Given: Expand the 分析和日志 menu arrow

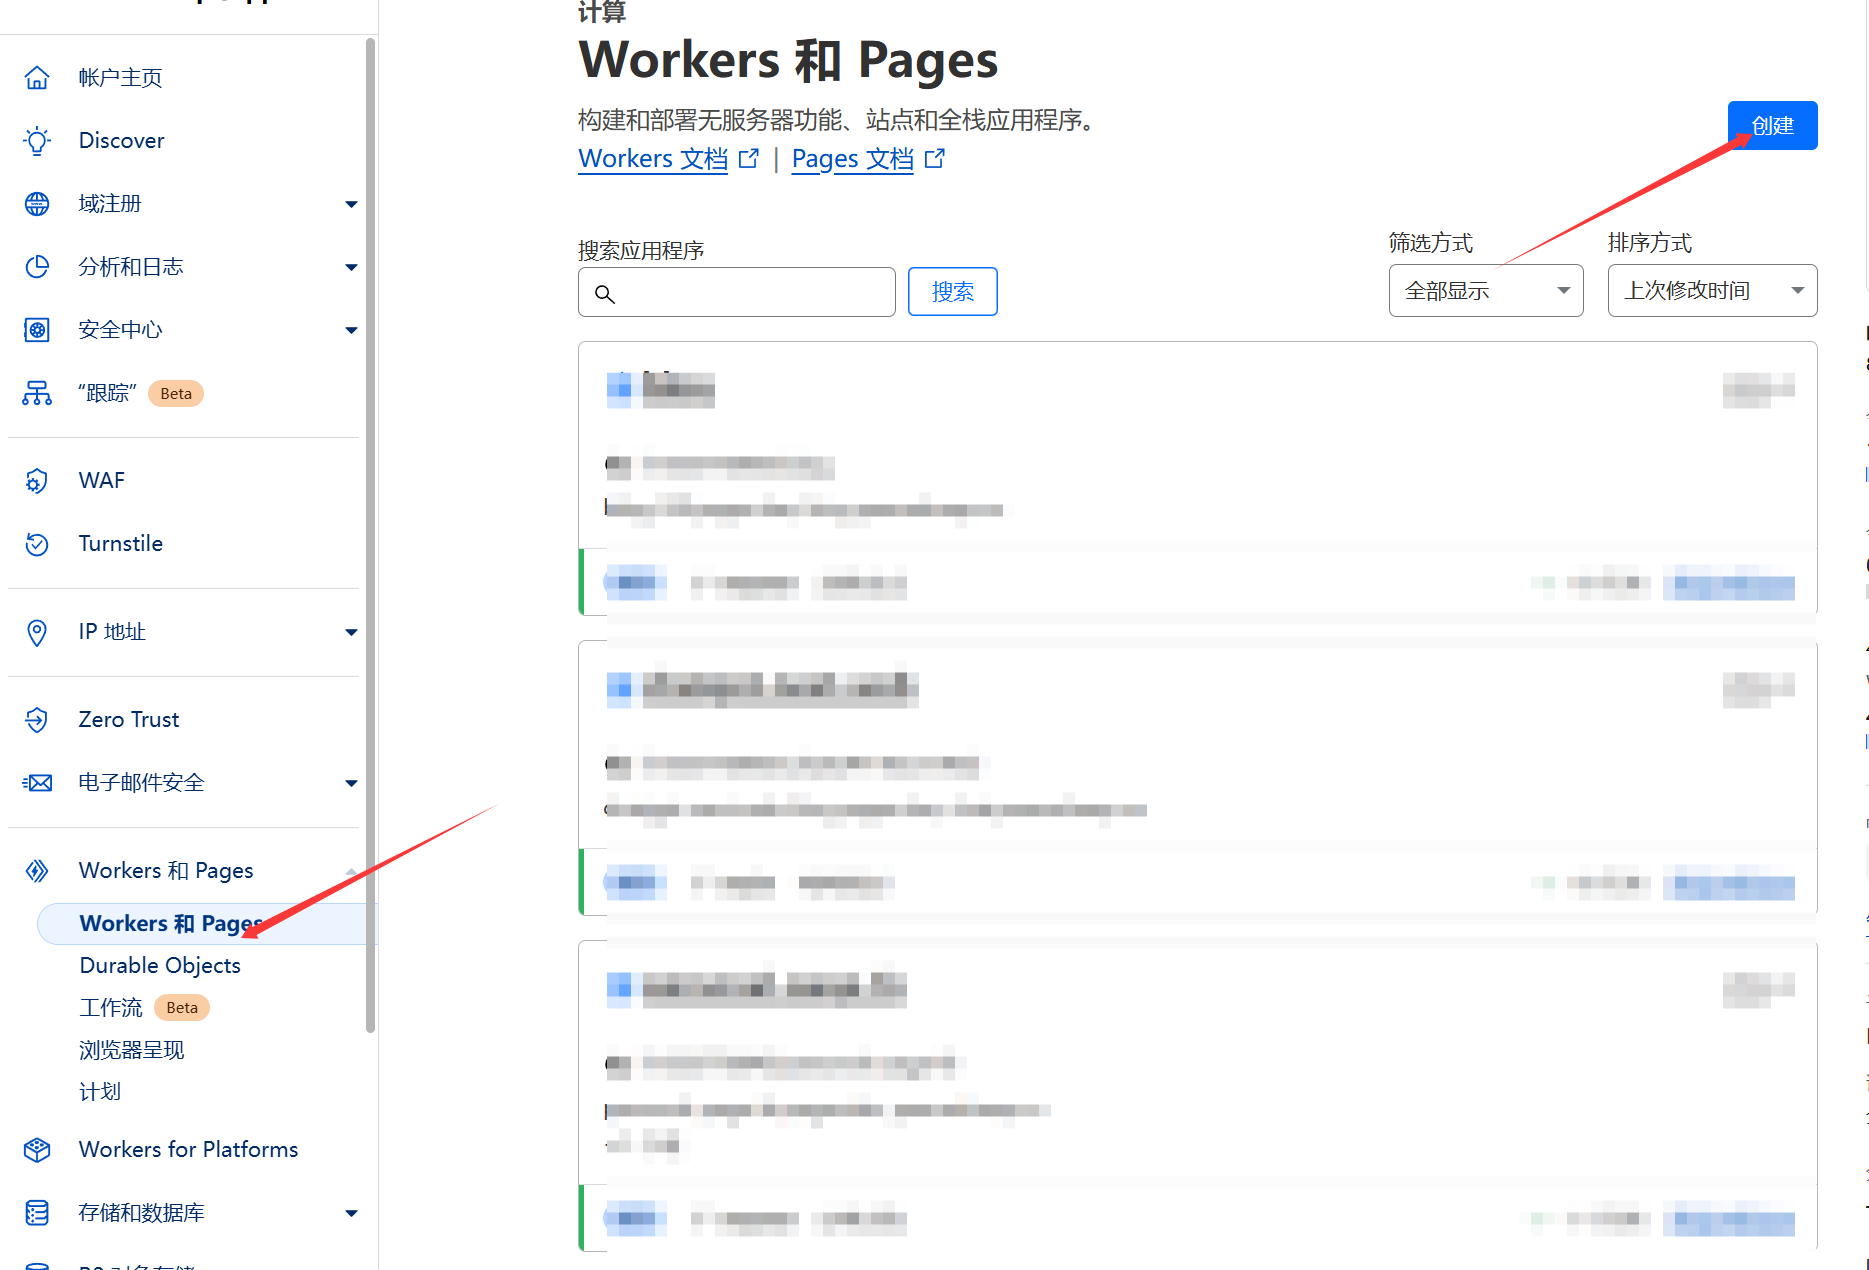Looking at the screenshot, I should [351, 267].
